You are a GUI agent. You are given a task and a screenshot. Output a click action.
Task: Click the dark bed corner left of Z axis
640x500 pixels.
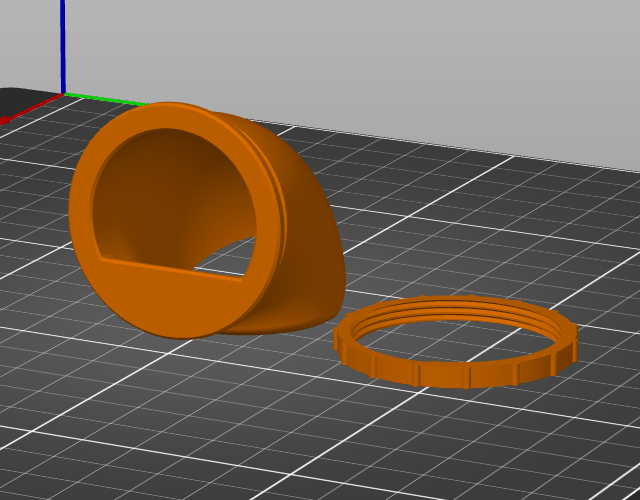tap(24, 98)
